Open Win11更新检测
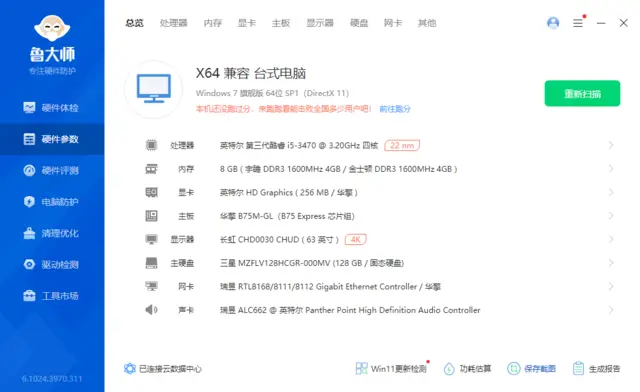 click(391, 369)
